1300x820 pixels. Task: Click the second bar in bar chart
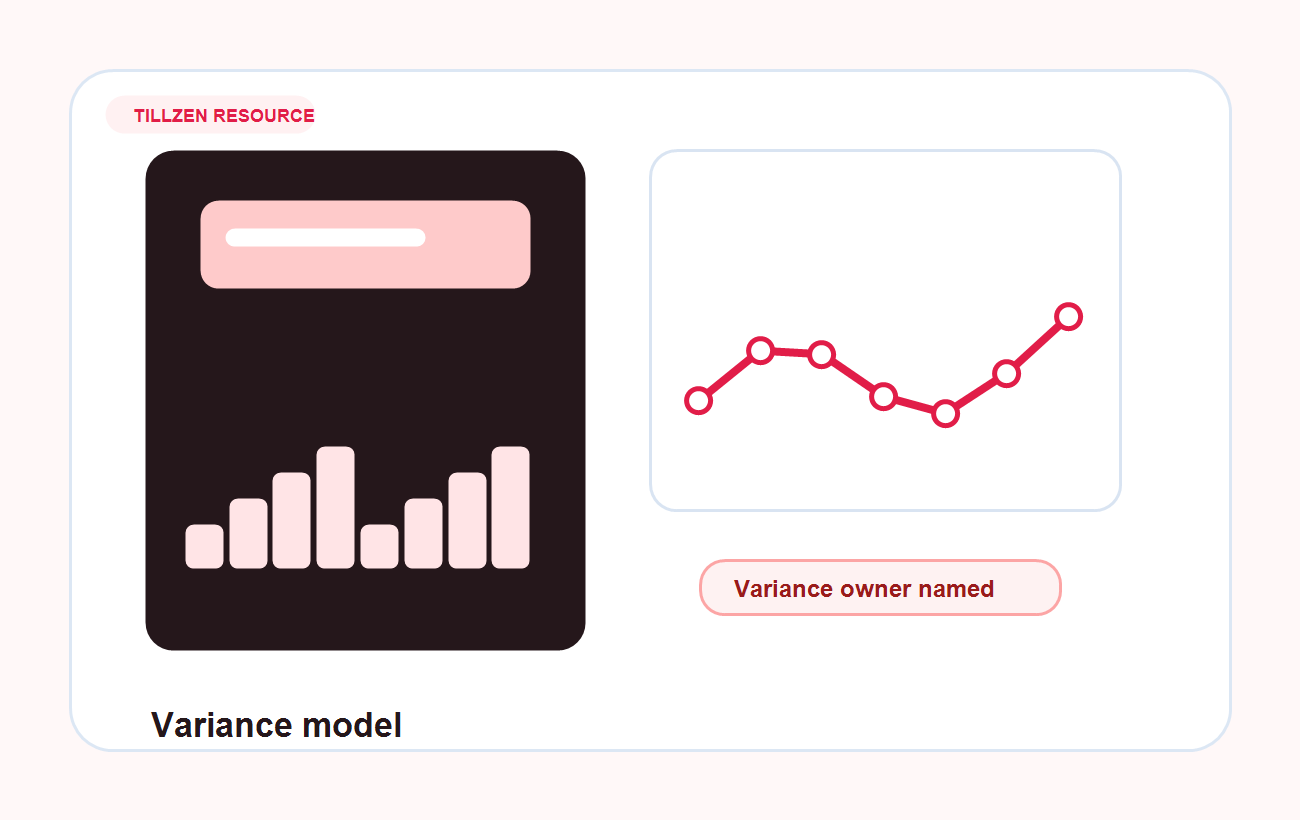pos(248,533)
